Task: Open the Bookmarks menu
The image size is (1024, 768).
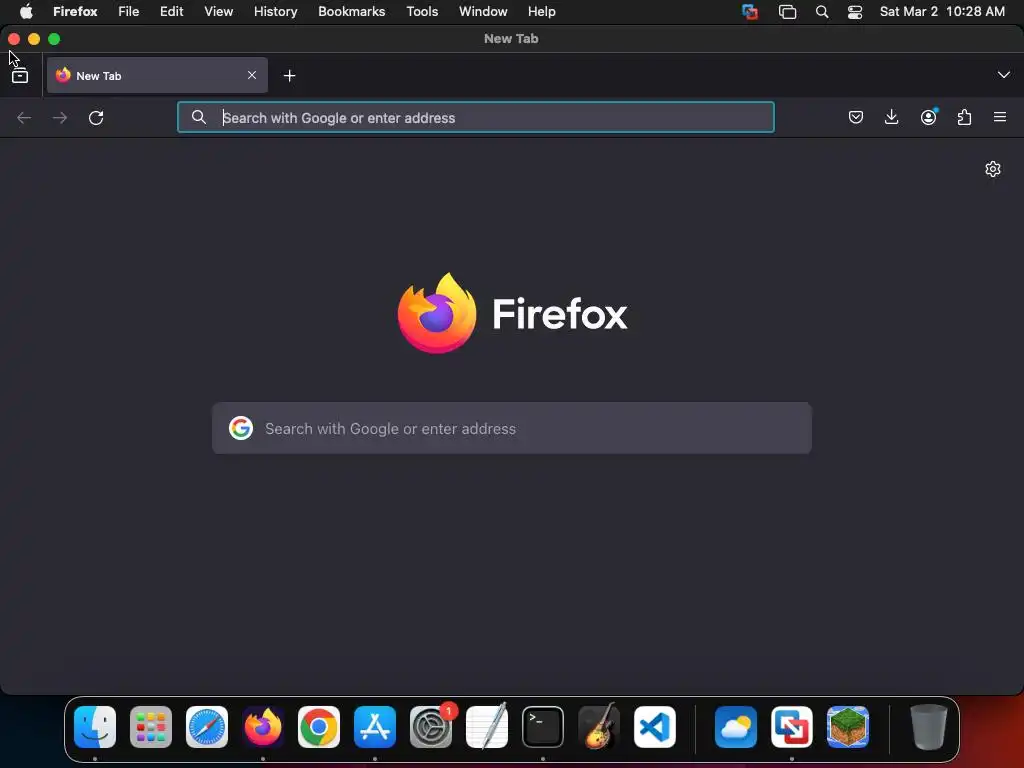Action: (351, 12)
